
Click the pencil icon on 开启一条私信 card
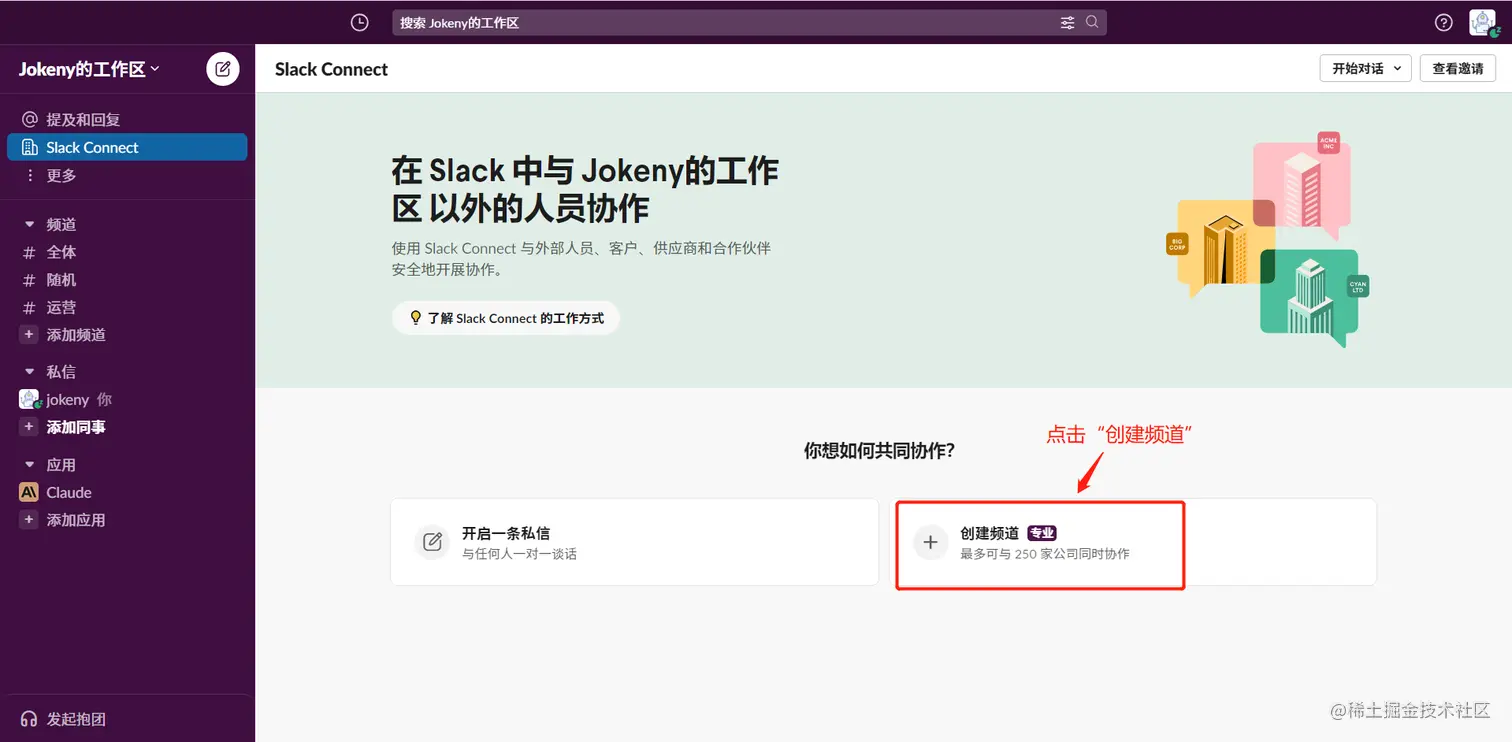pos(432,542)
